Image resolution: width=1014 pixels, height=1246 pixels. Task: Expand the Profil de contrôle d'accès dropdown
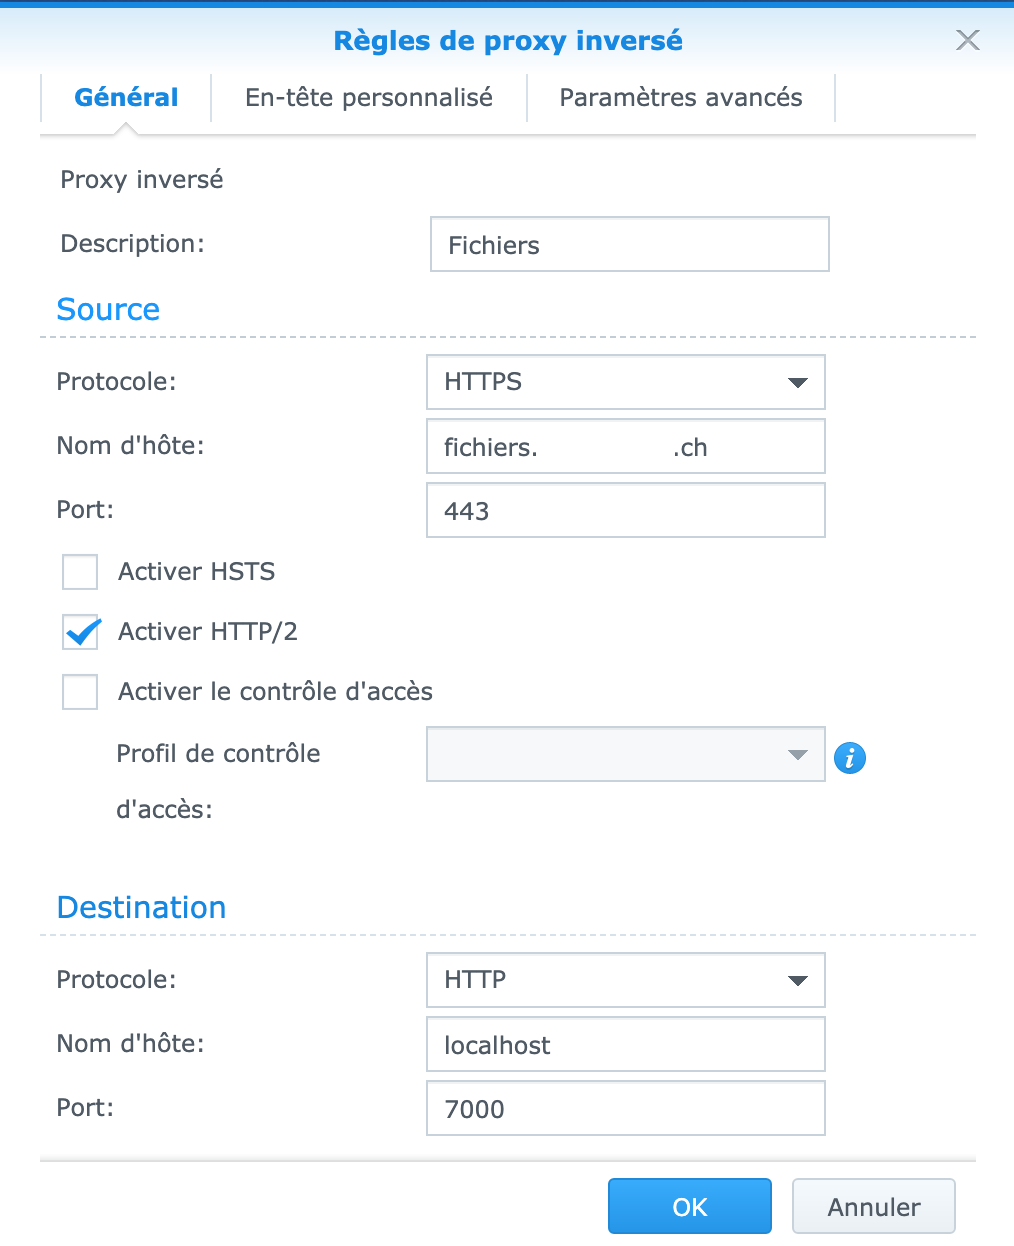pos(626,754)
